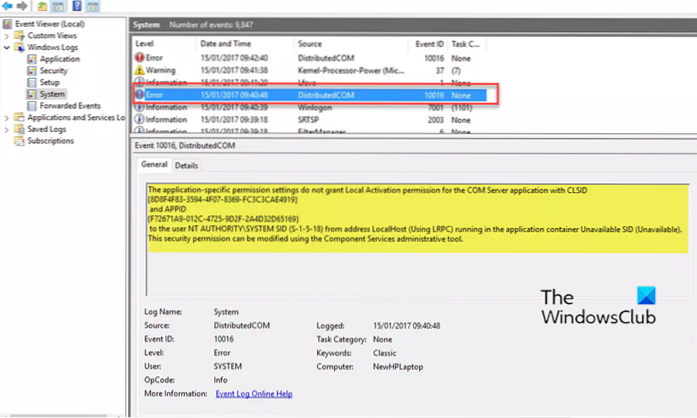Switch to the Details tab
This screenshot has width=697, height=418.
tap(187, 165)
